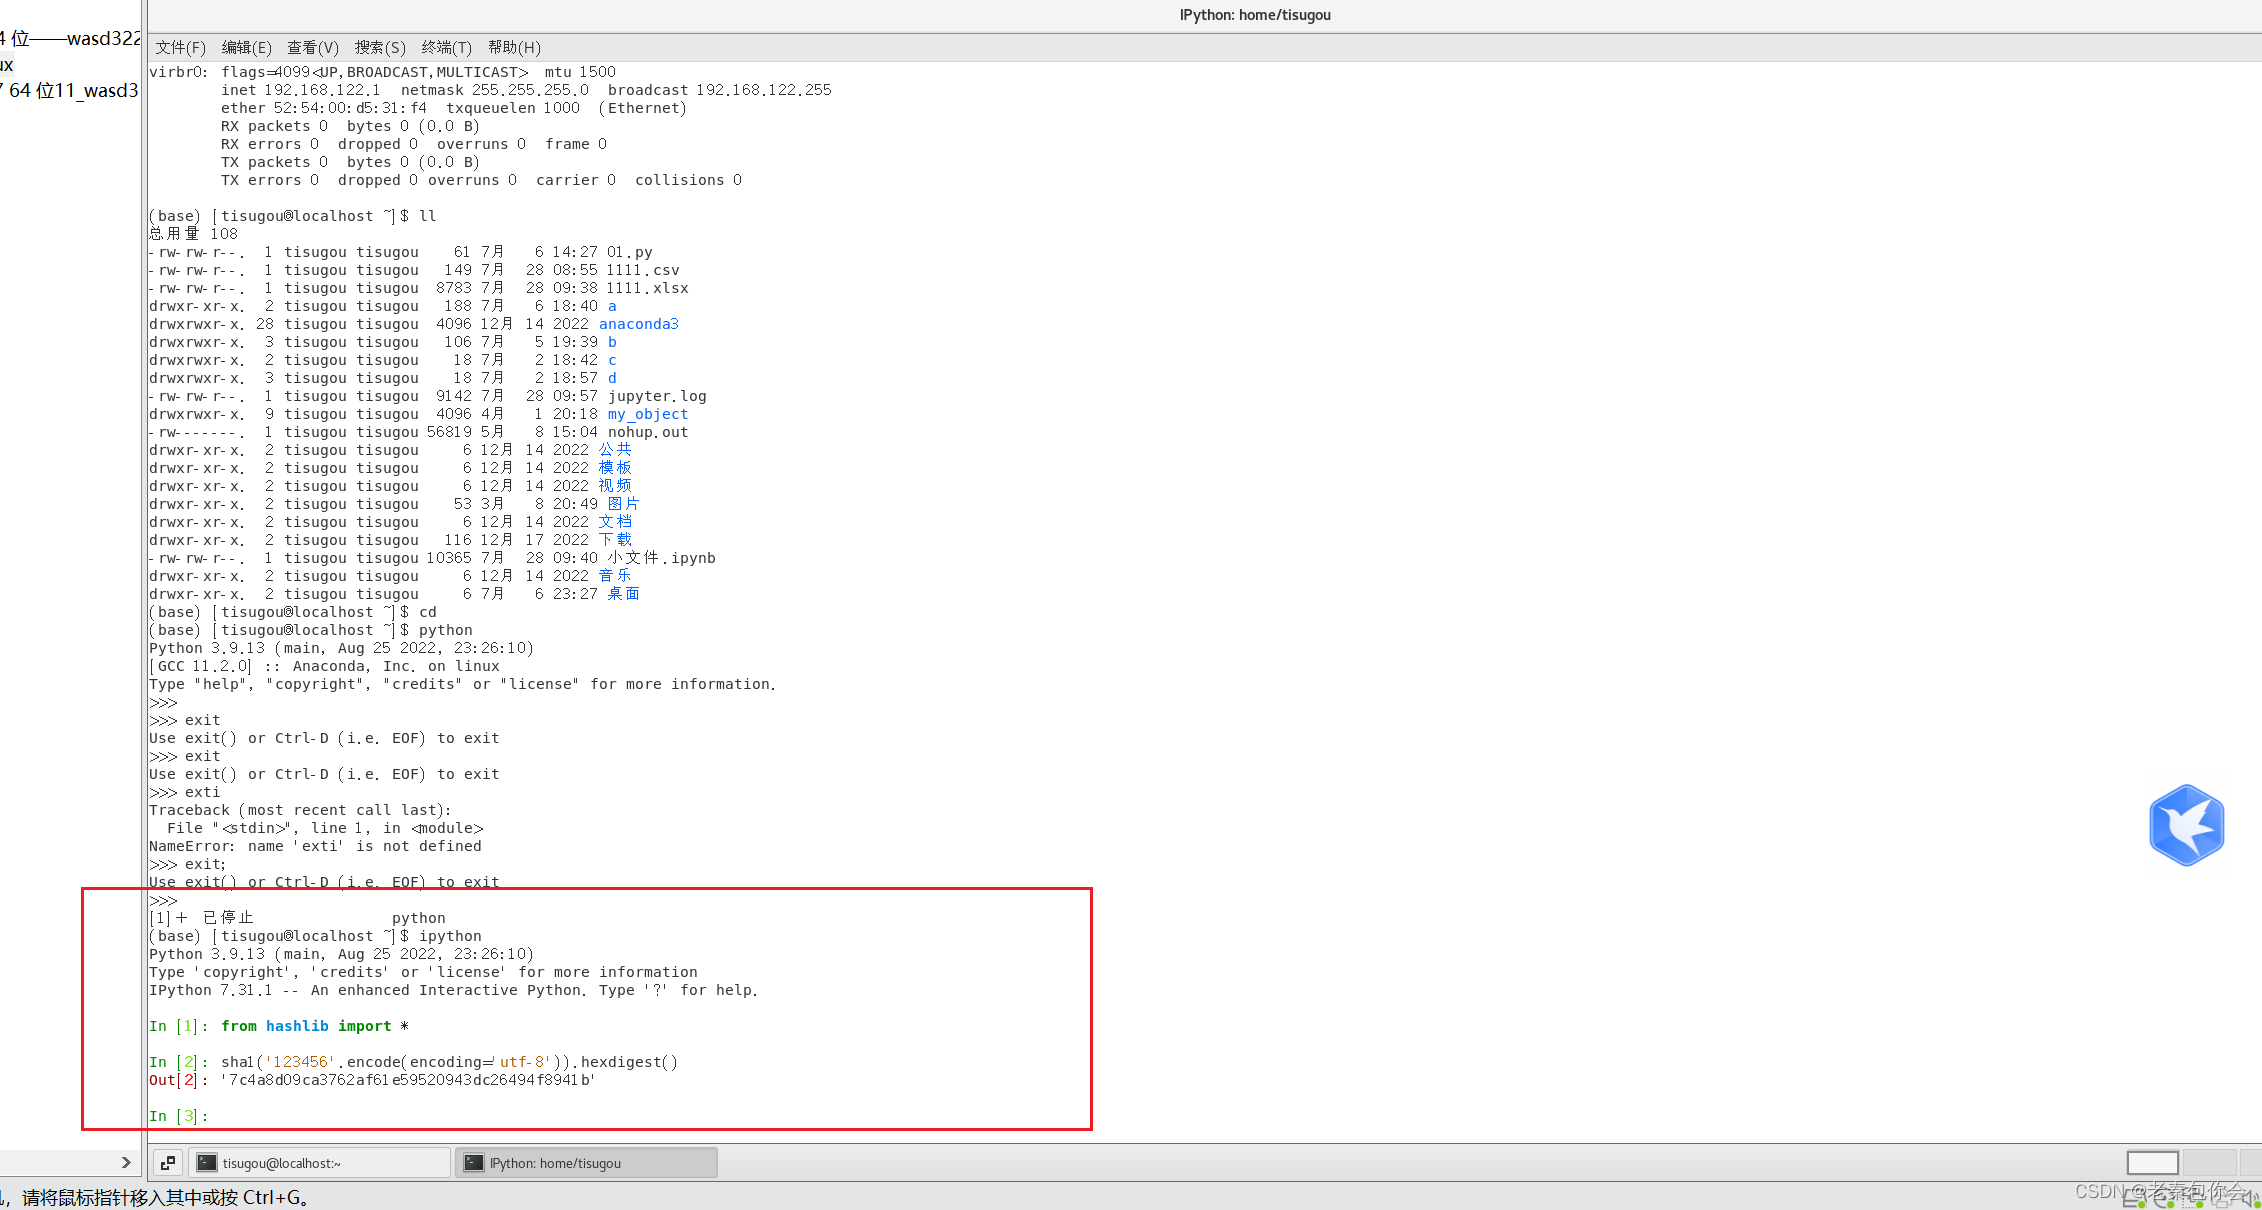Click the NameError message line
This screenshot has width=2262, height=1210.
click(315, 846)
